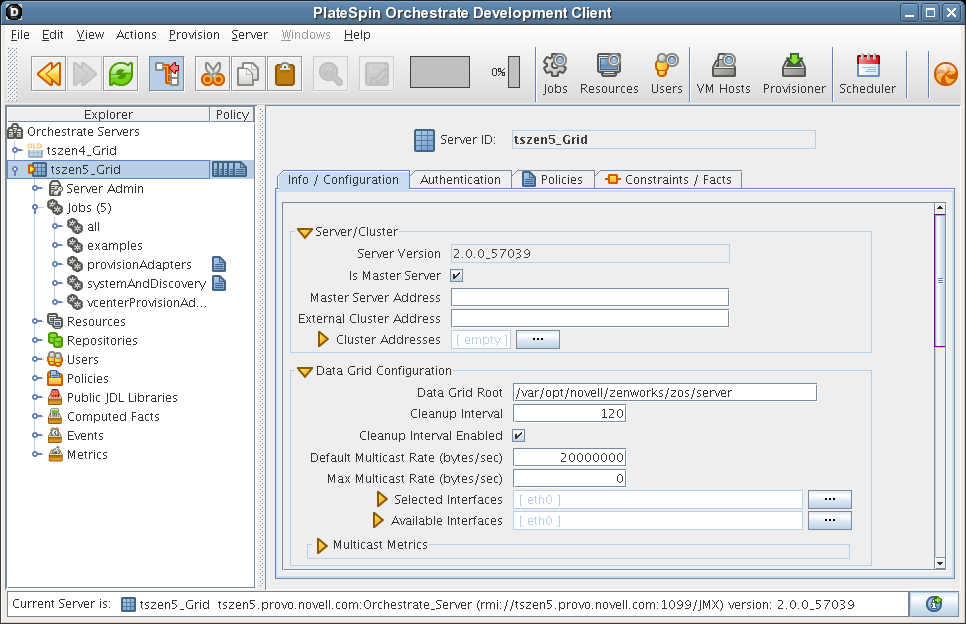
Task: Expand Cluster Addresses triangle
Action: pyautogui.click(x=323, y=340)
